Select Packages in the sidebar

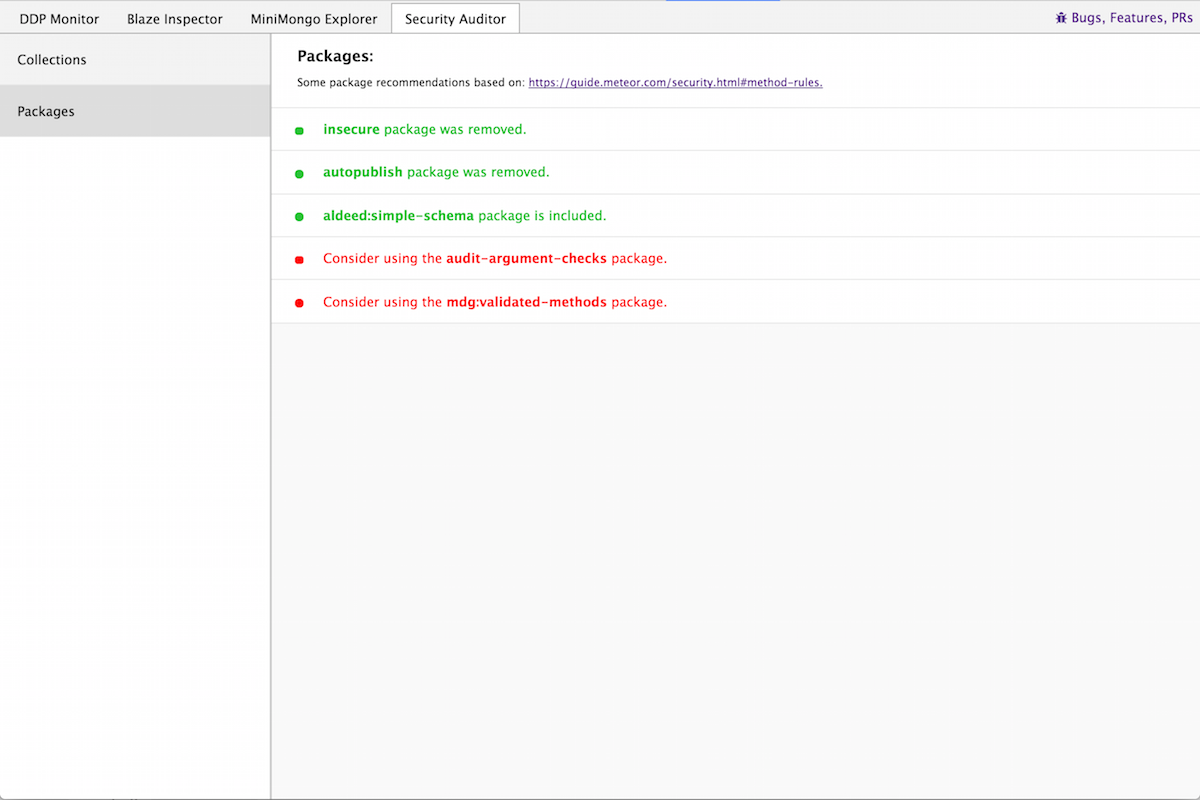pyautogui.click(x=135, y=111)
